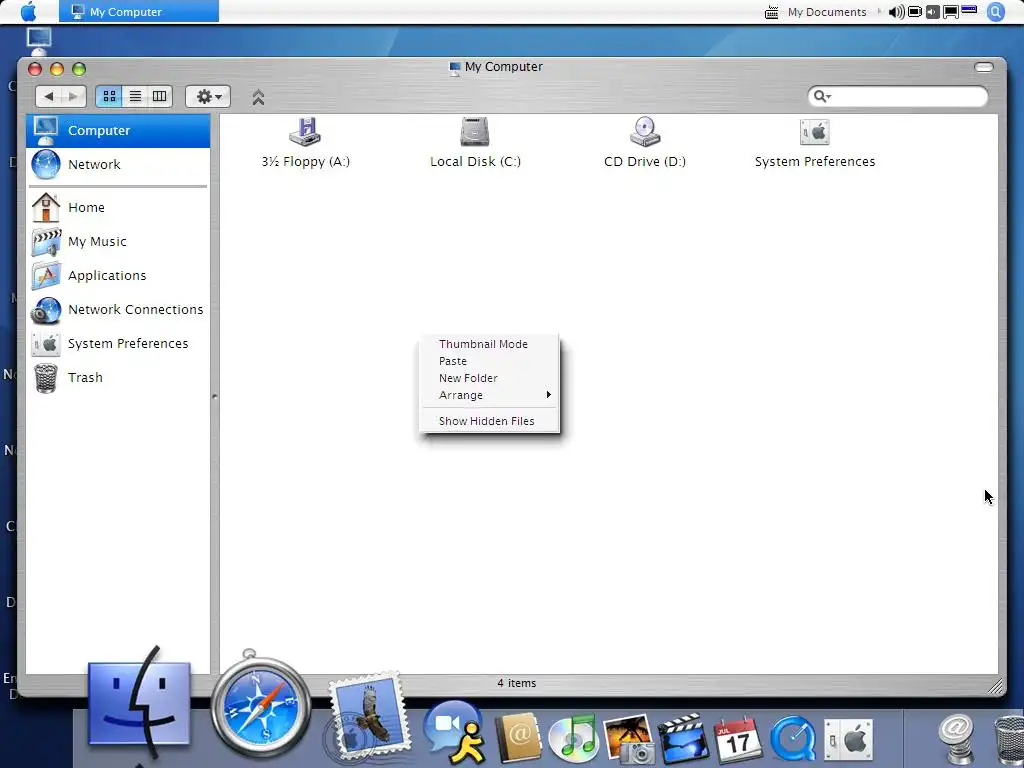Open the gear Action dropdown

pos(208,97)
